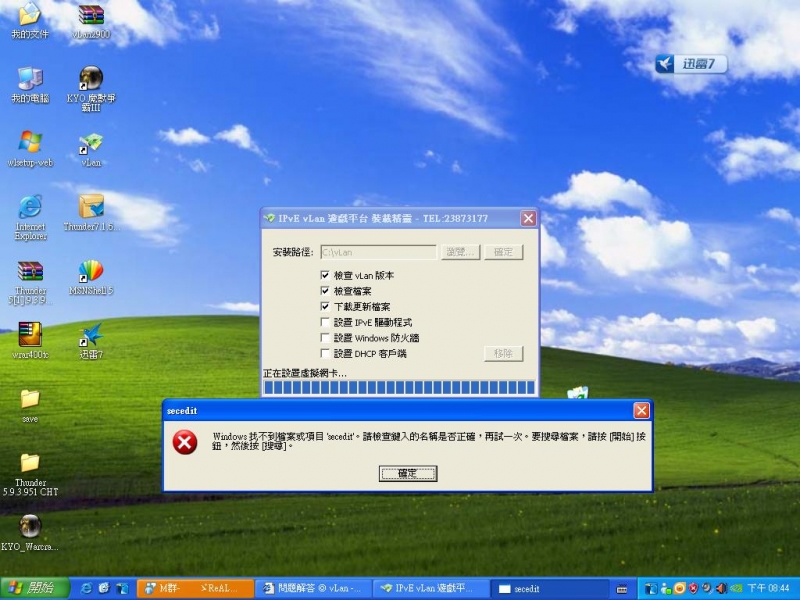Open the wrar400tc desktop icon
This screenshot has width=800, height=600.
pyautogui.click(x=30, y=336)
